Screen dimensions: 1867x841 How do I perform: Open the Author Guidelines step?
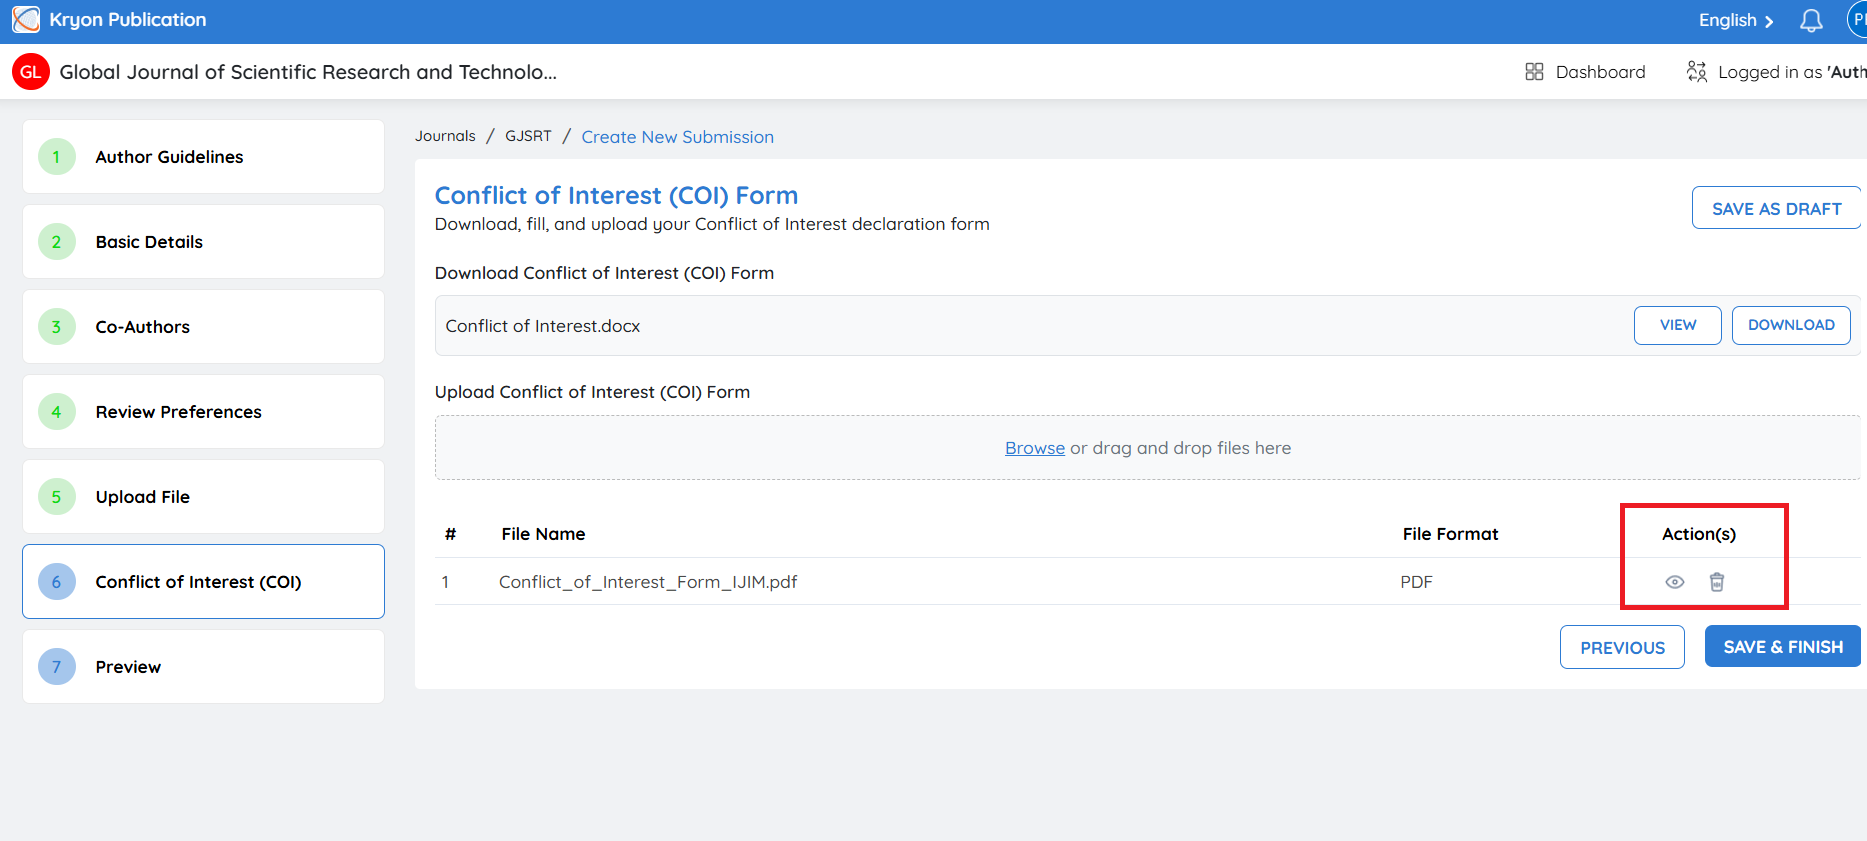coord(203,157)
